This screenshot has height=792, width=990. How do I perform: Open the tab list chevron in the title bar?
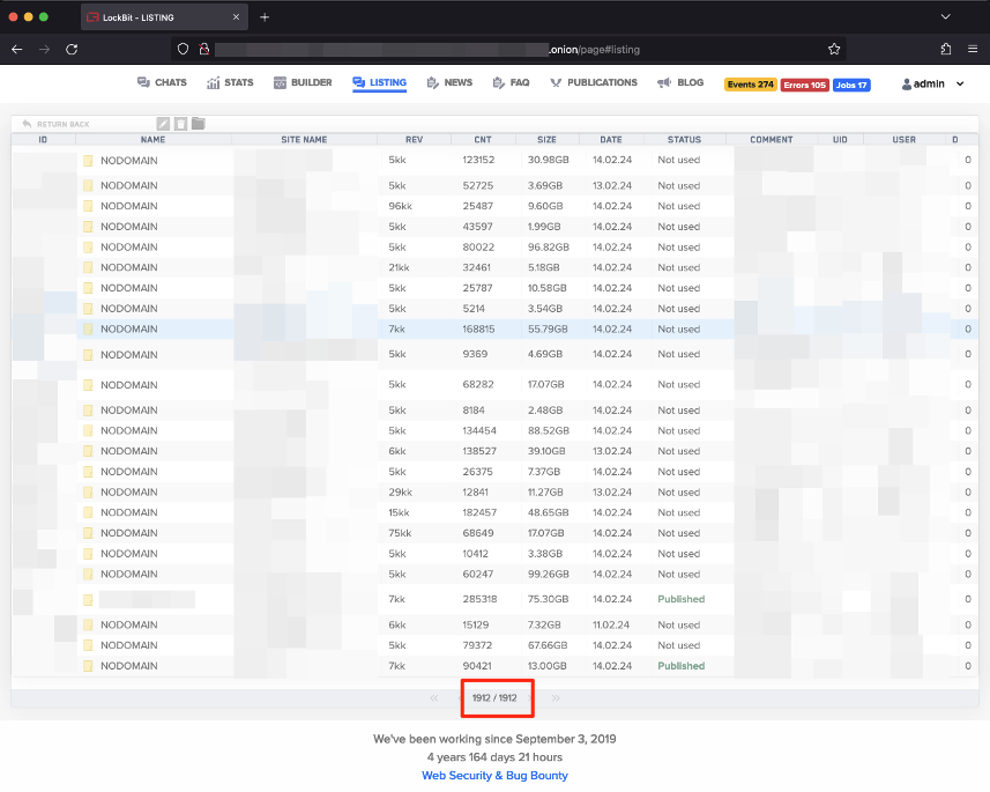(x=945, y=17)
